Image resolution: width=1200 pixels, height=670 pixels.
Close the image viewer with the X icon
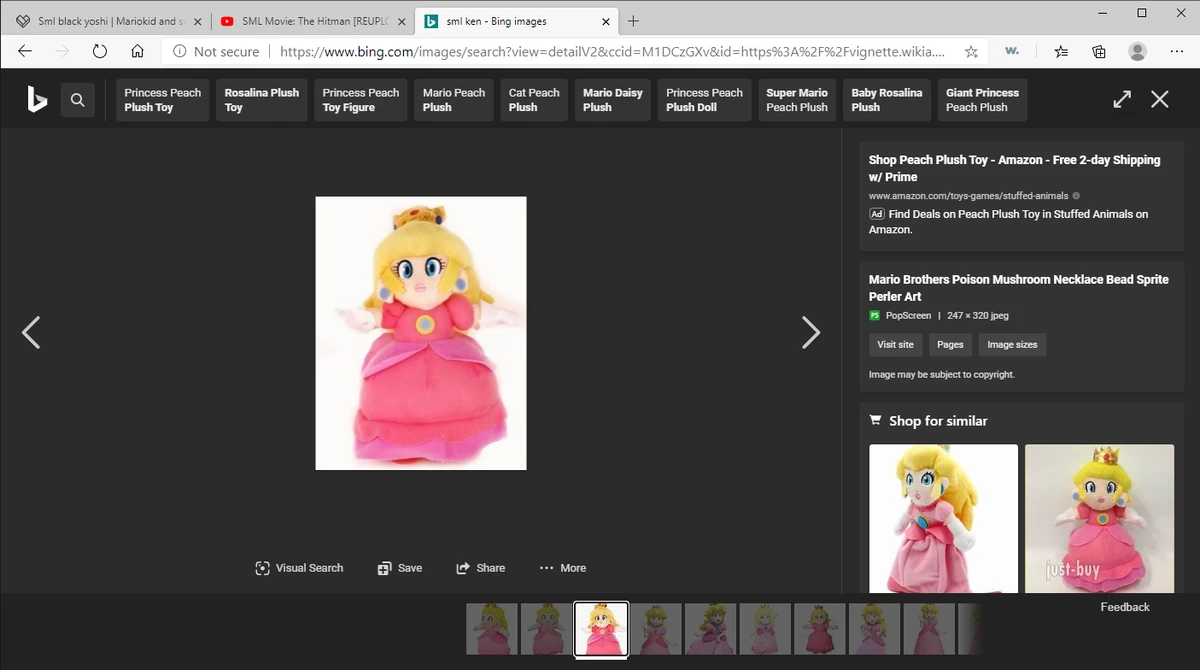1159,99
